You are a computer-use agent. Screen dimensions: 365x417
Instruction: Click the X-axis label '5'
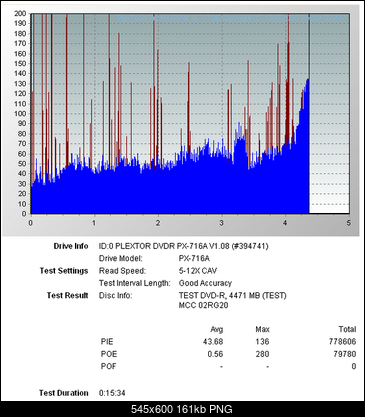(x=349, y=223)
